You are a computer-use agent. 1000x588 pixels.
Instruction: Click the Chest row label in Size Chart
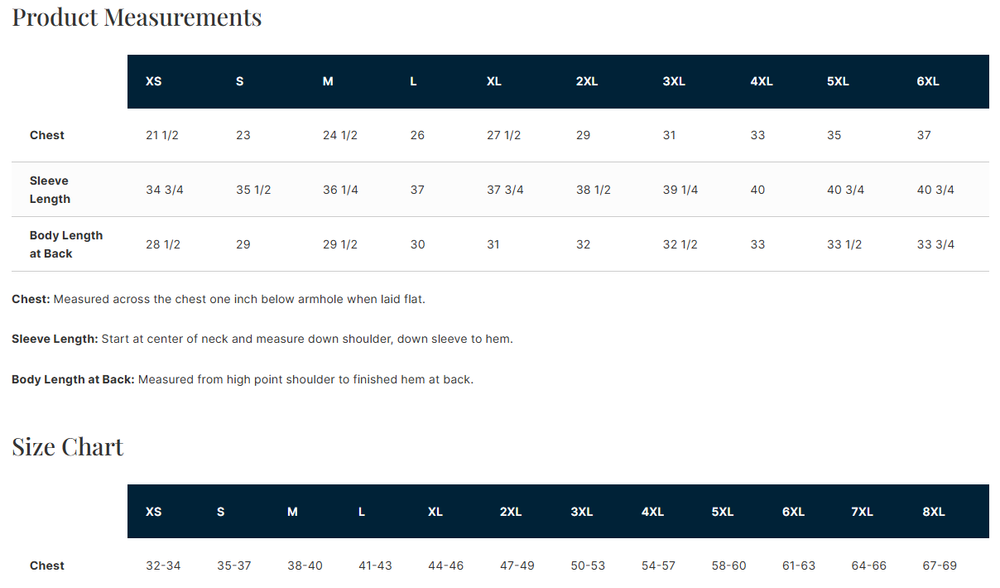coord(47,566)
